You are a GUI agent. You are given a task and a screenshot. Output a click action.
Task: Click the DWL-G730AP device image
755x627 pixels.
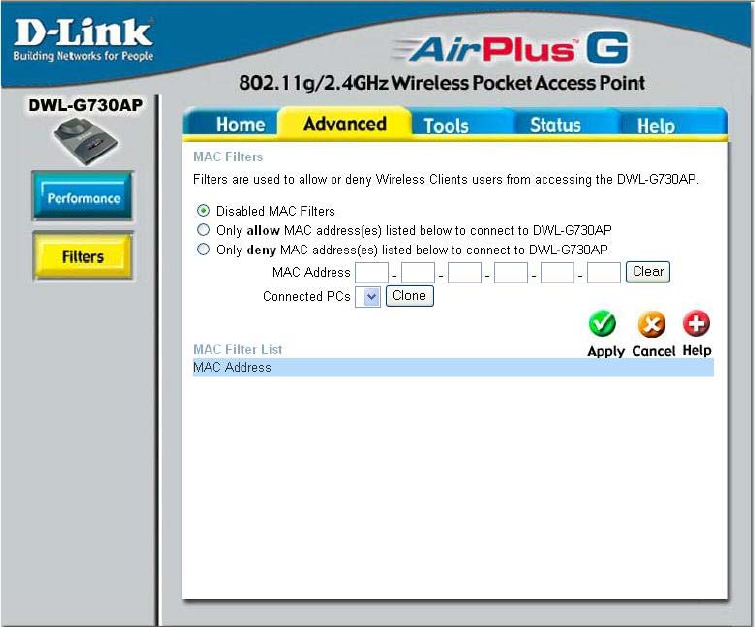tap(85, 142)
